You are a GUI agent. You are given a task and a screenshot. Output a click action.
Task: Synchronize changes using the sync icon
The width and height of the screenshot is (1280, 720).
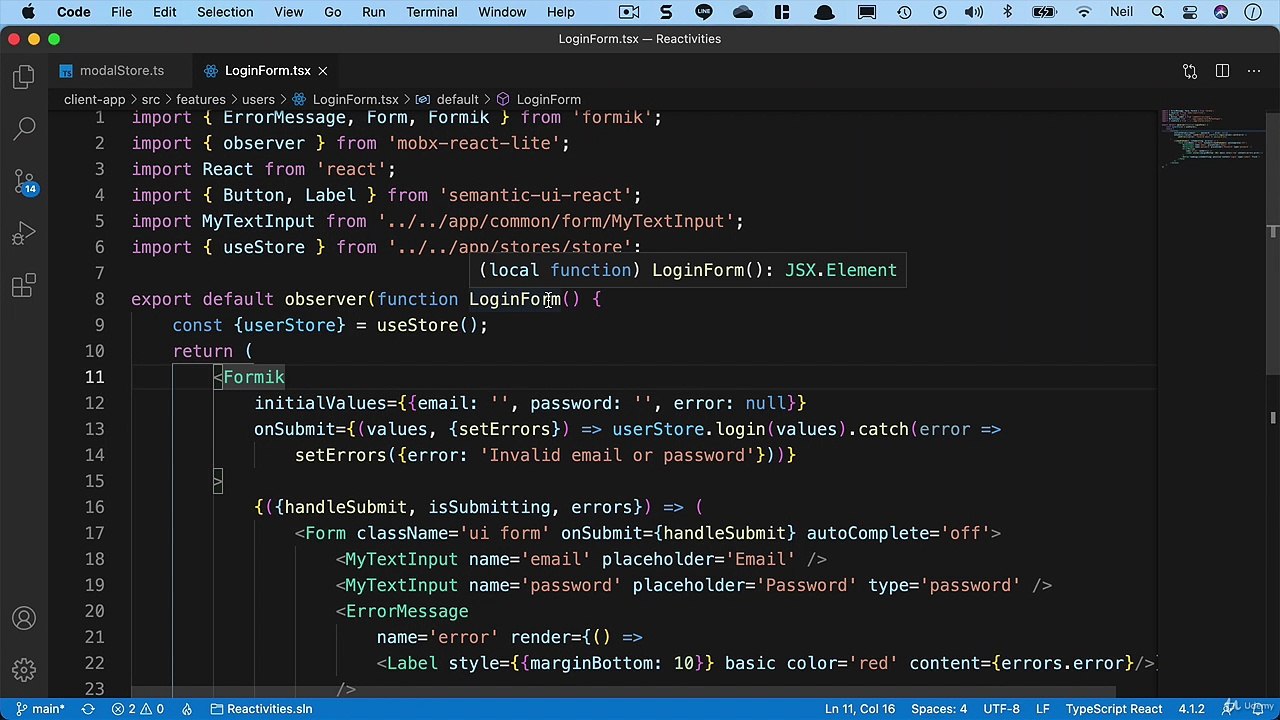click(88, 709)
